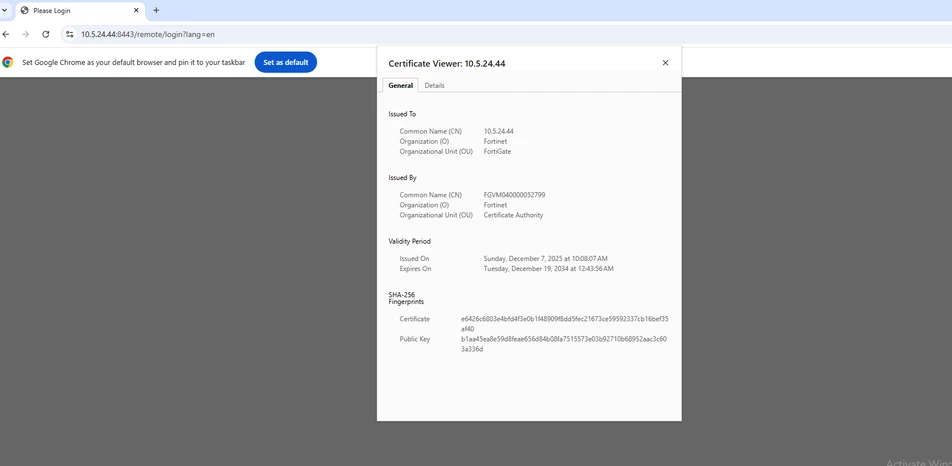The height and width of the screenshot is (466, 952).
Task: Click issuer name FGVM040000052799
Action: pyautogui.click(x=514, y=195)
